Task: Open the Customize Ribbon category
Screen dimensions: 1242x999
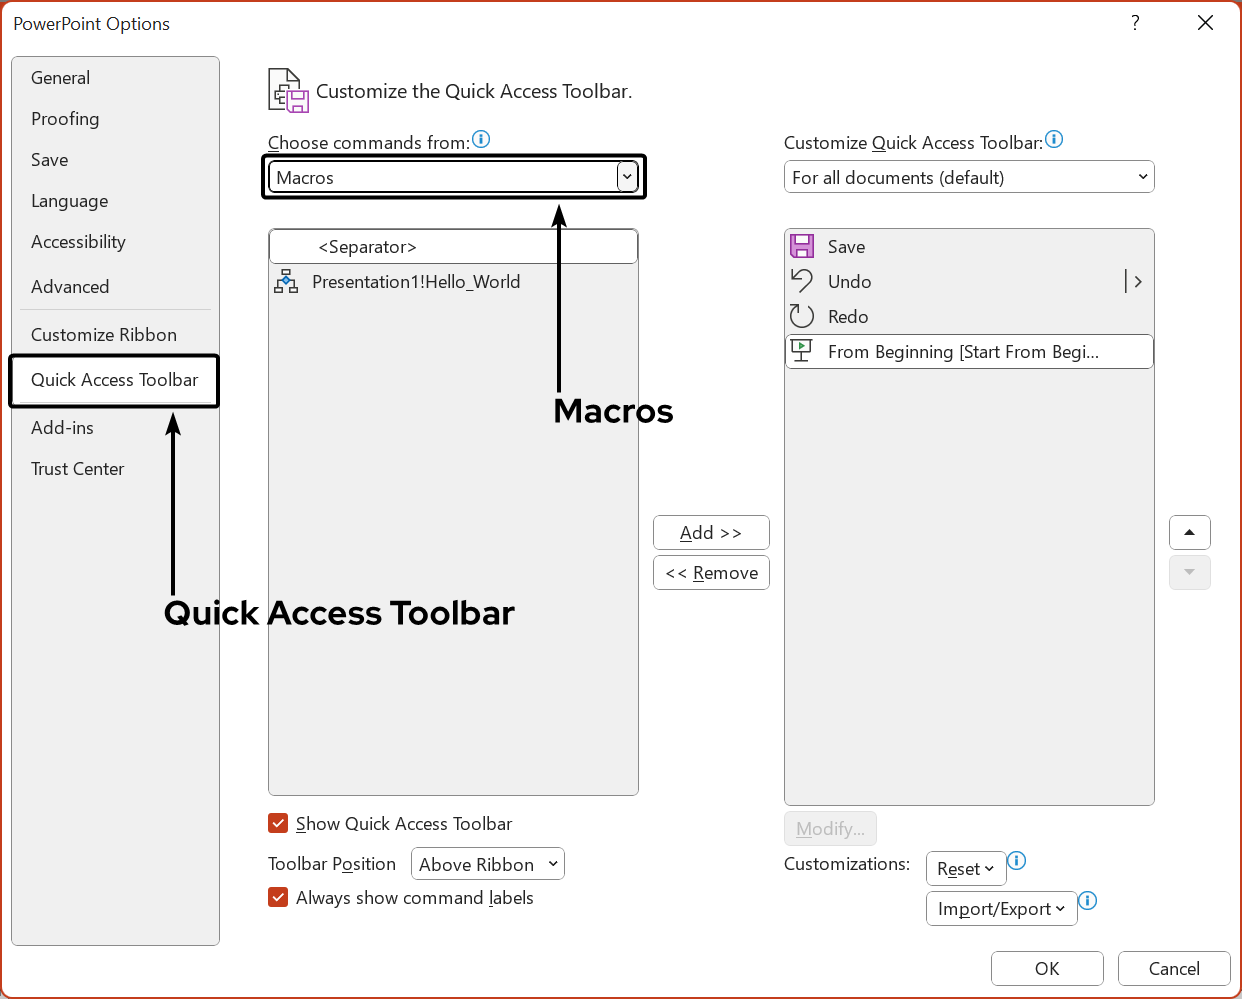Action: [104, 335]
